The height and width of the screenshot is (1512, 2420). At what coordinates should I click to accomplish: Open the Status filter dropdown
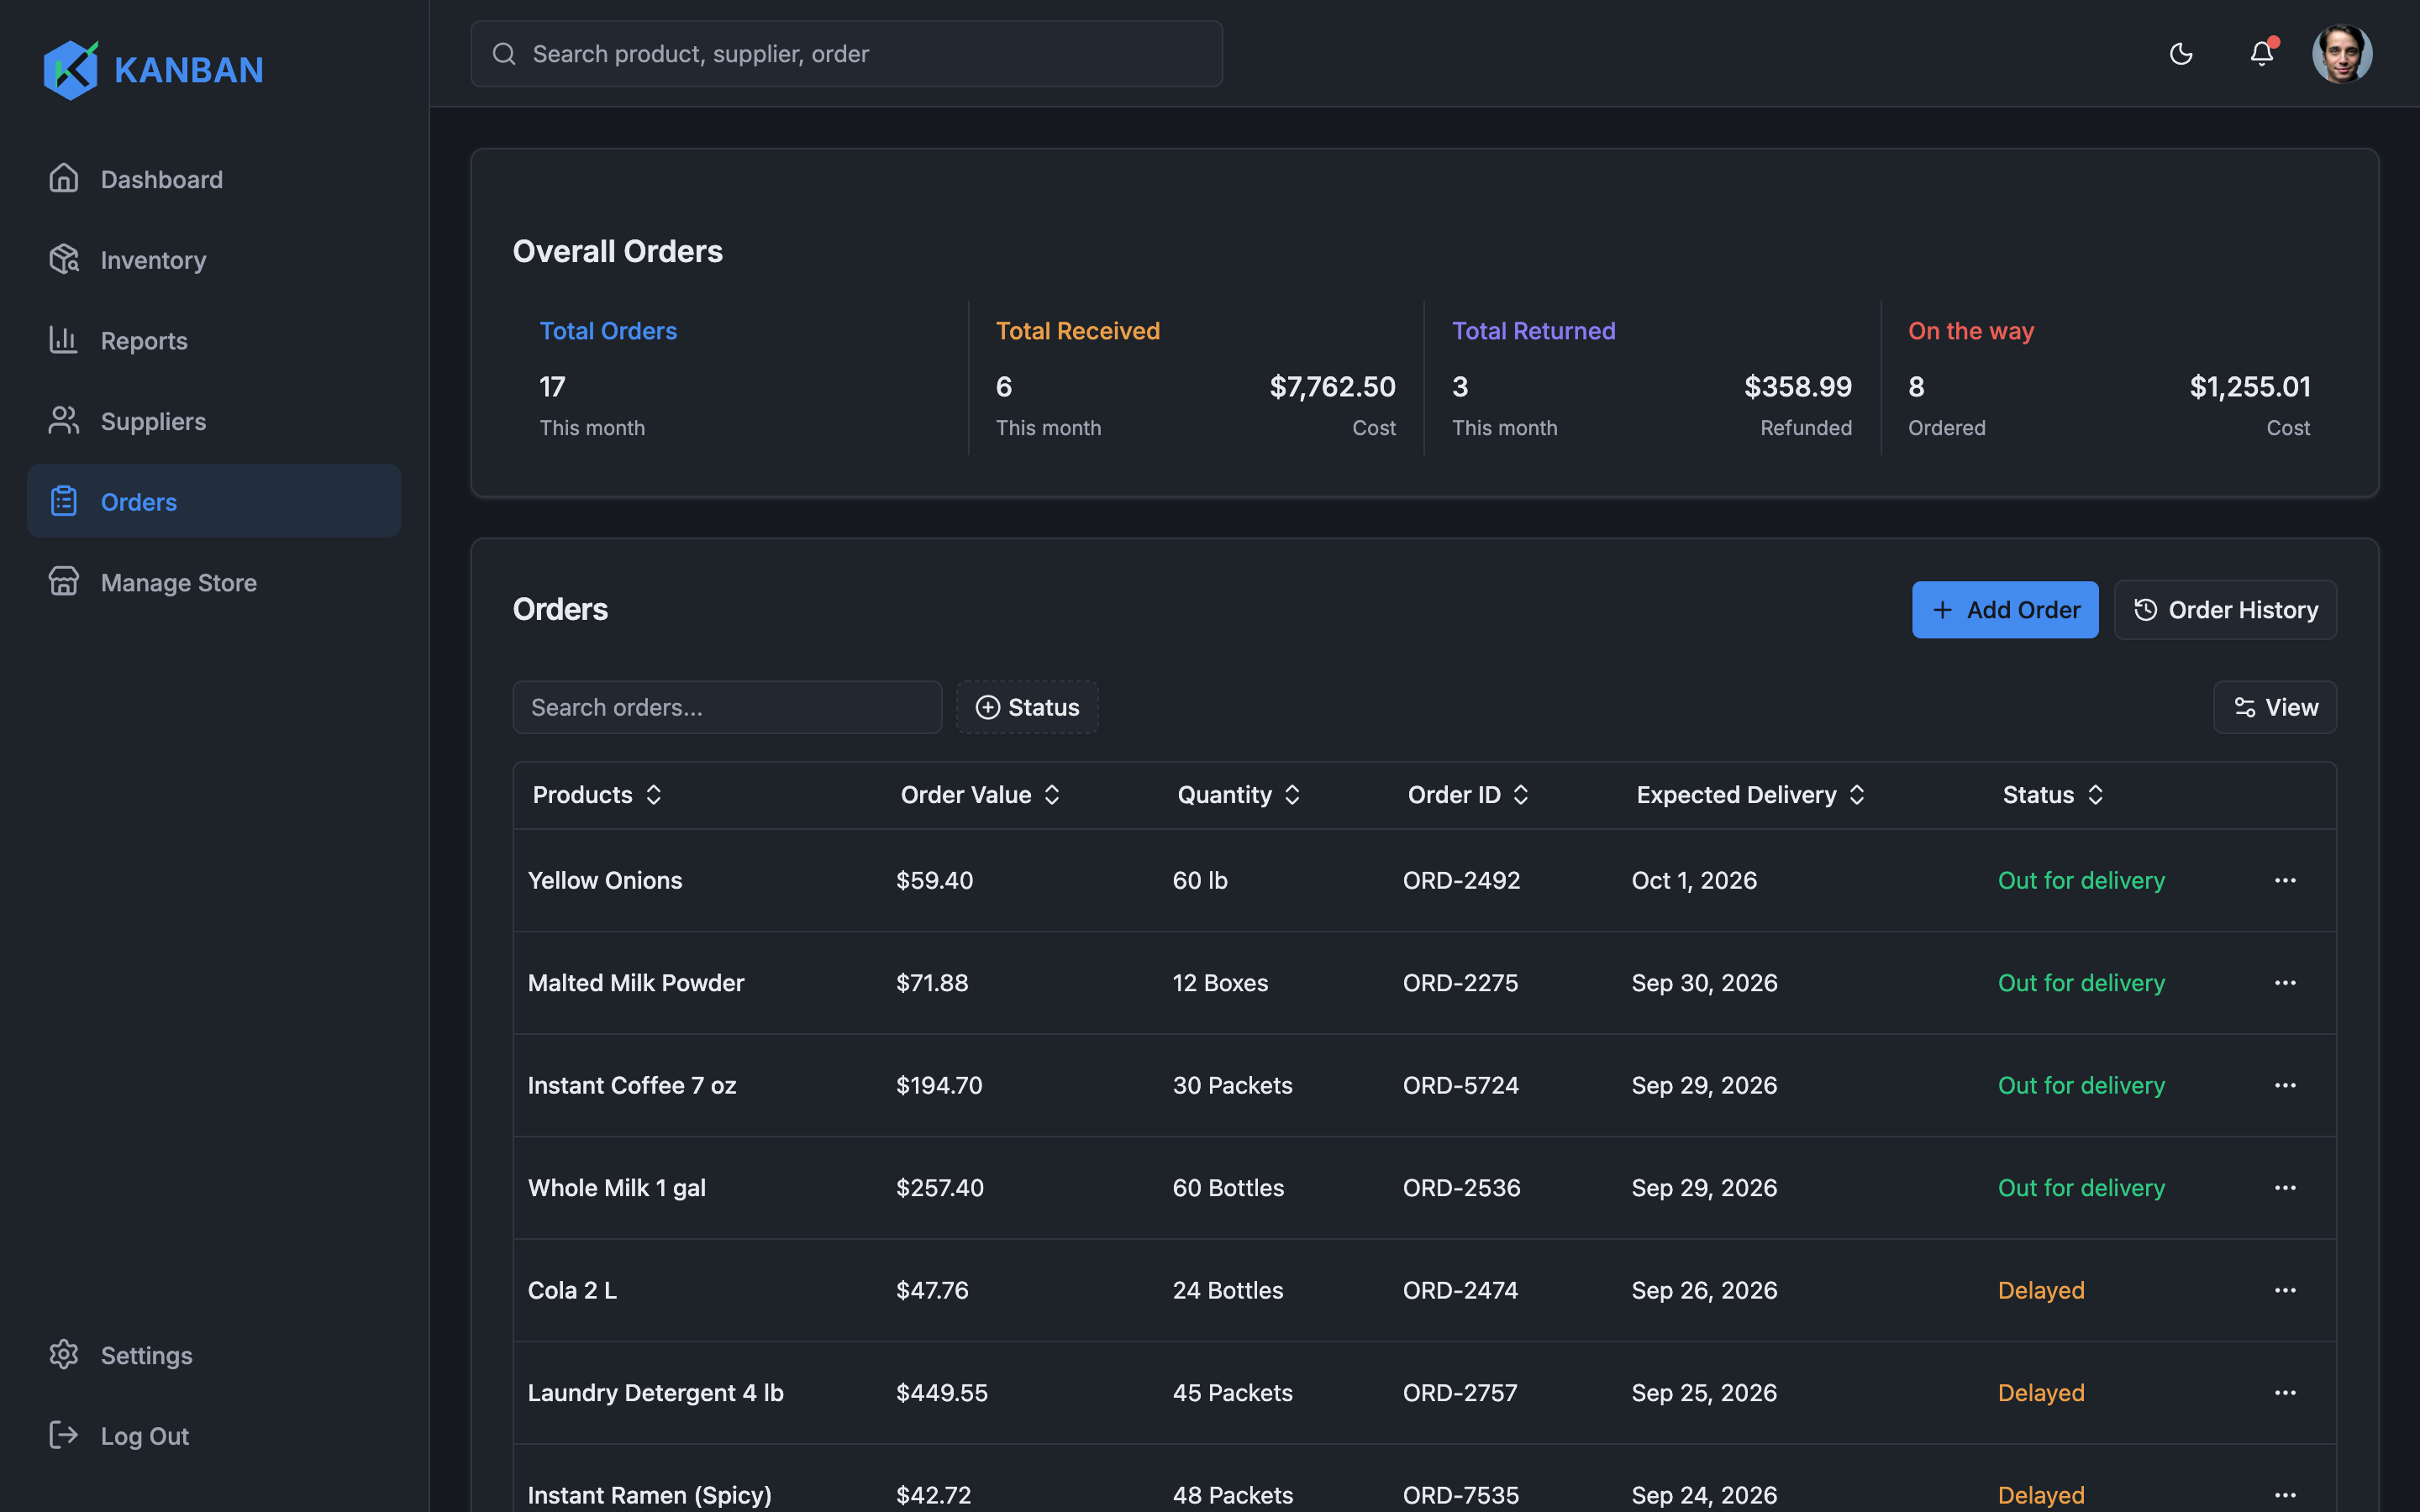[1027, 707]
